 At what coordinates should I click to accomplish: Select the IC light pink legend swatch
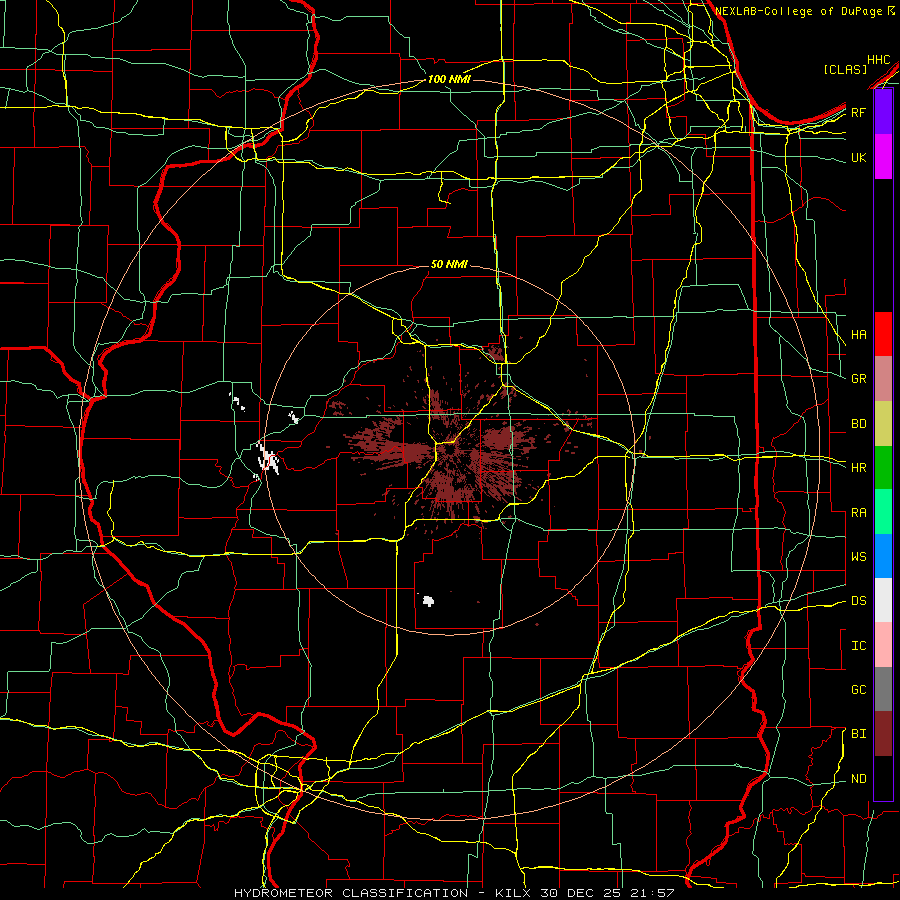[x=883, y=645]
